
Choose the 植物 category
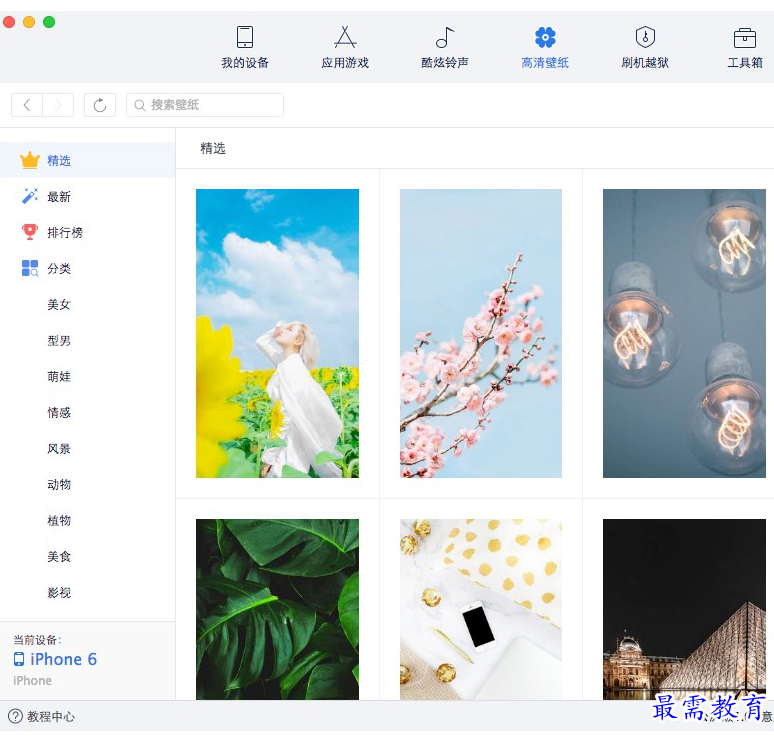click(59, 520)
